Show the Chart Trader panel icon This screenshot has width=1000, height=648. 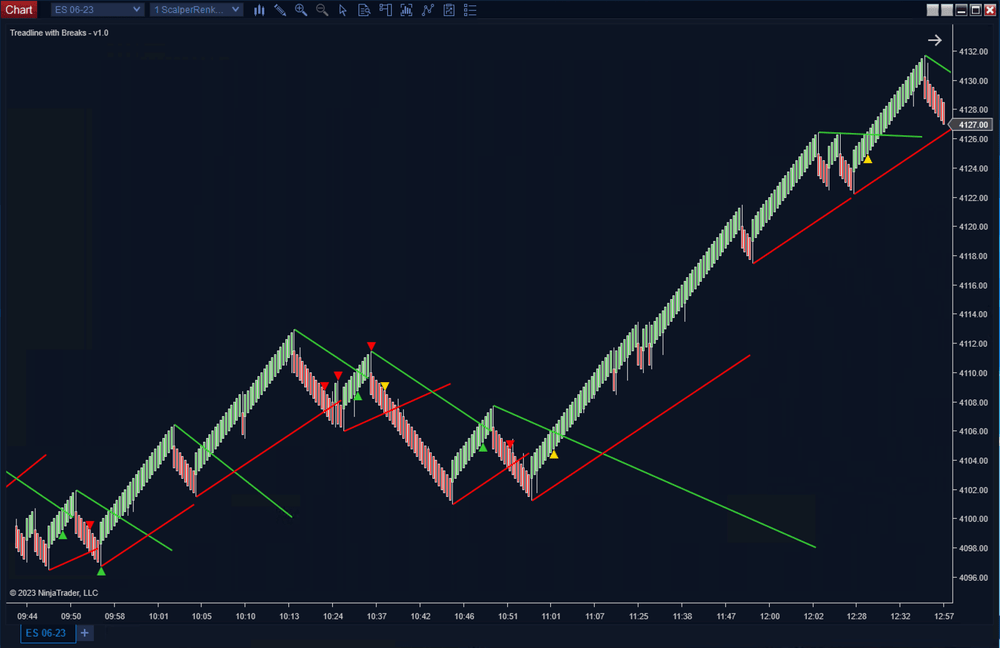[x=385, y=10]
